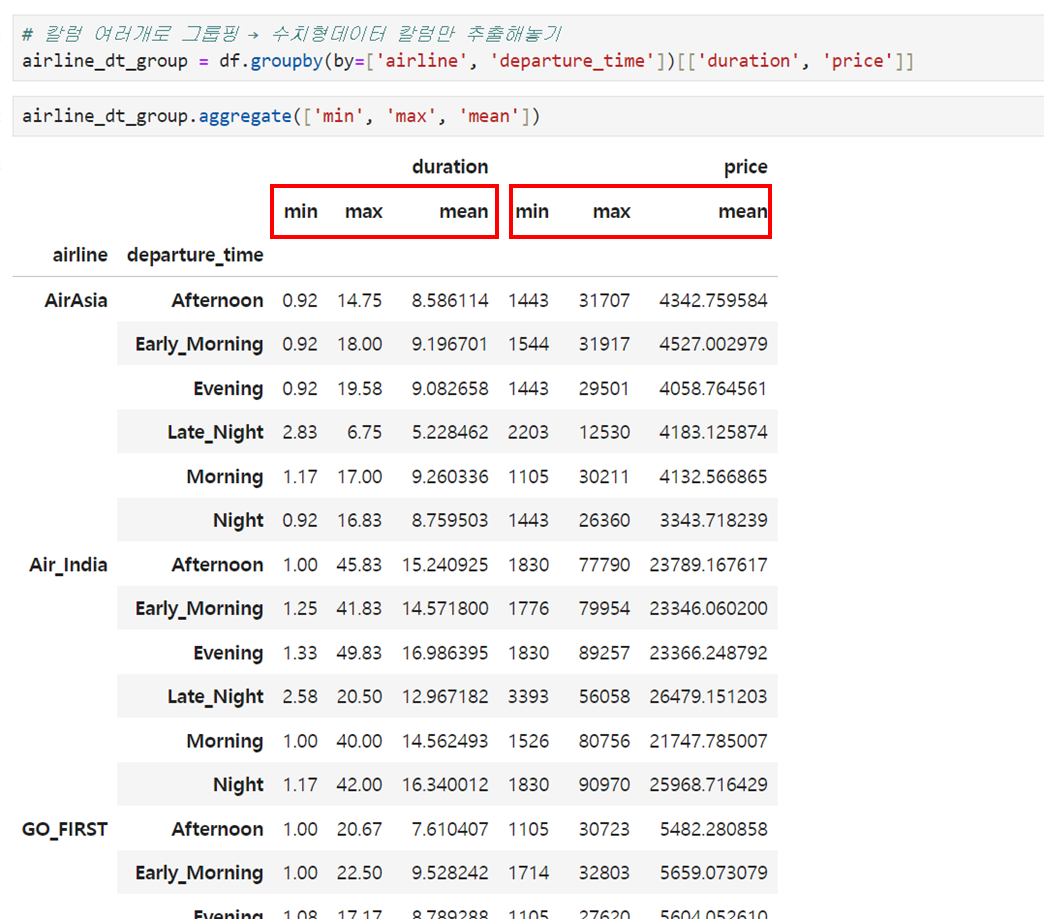Click the duration max value 45.83
The height and width of the screenshot is (919, 1044).
point(360,565)
